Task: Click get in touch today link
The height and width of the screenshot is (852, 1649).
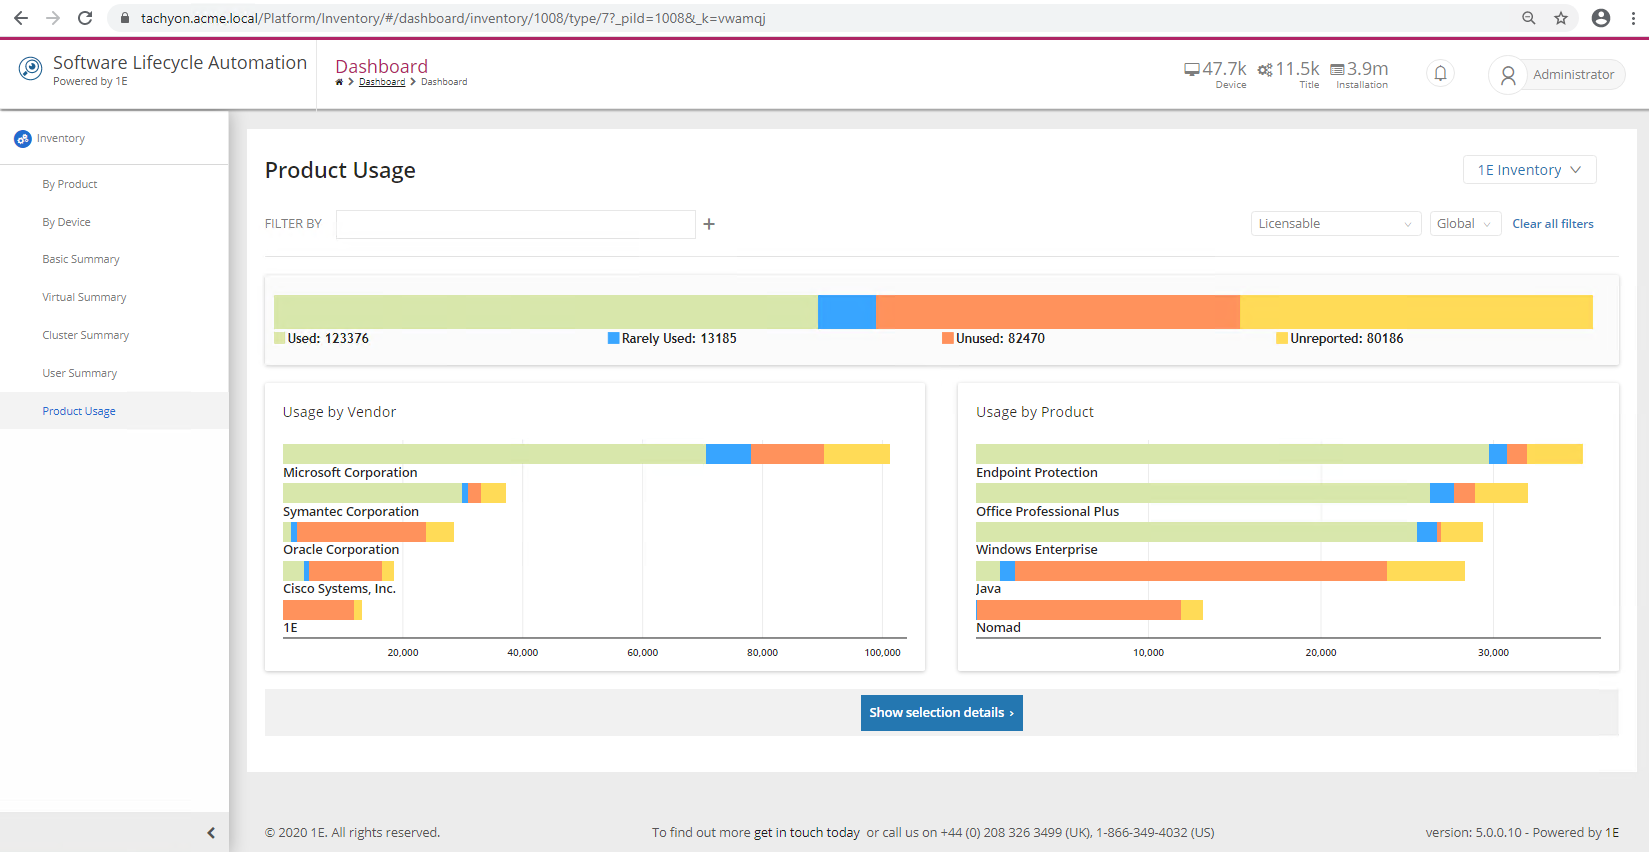Action: (x=806, y=833)
